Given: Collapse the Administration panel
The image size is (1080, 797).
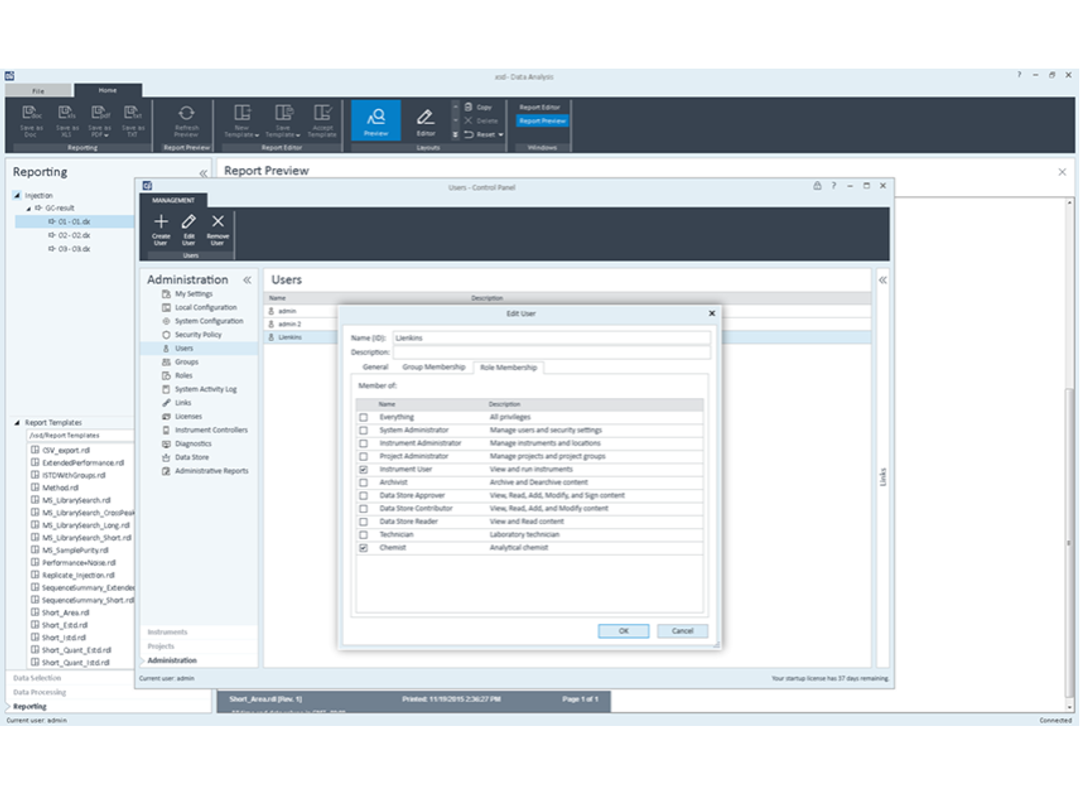Looking at the screenshot, I should tap(247, 280).
